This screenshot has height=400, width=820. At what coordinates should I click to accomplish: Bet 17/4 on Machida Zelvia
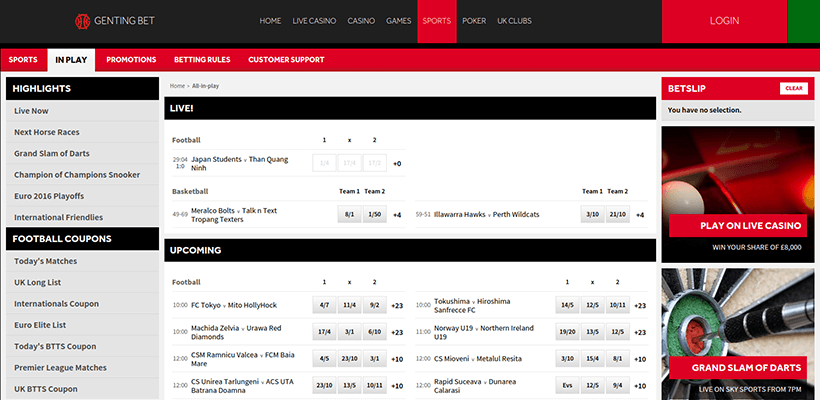pos(324,332)
